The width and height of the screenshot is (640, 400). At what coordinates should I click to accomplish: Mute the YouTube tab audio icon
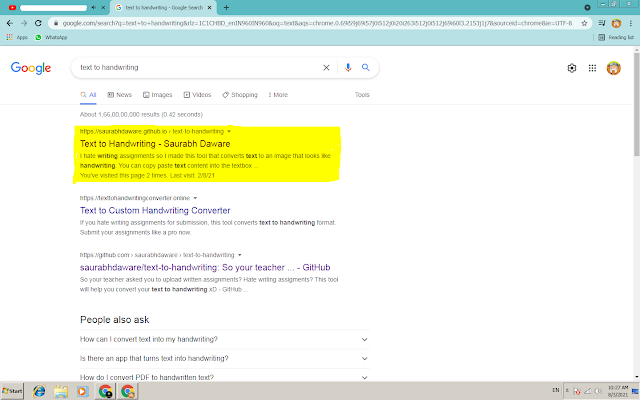[93, 7]
